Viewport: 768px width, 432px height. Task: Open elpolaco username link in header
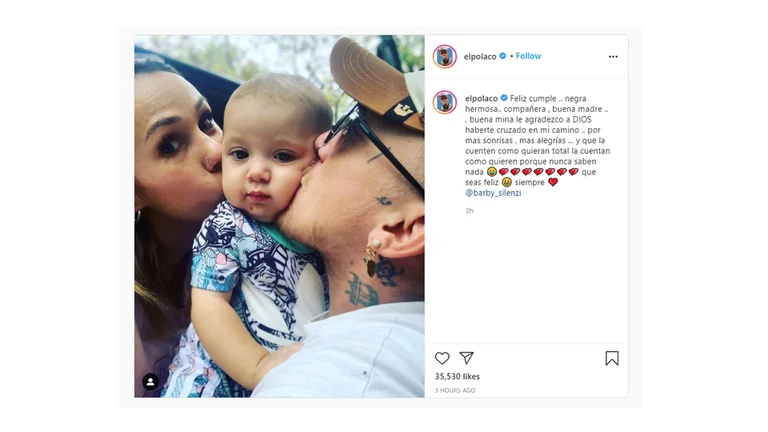coord(480,56)
